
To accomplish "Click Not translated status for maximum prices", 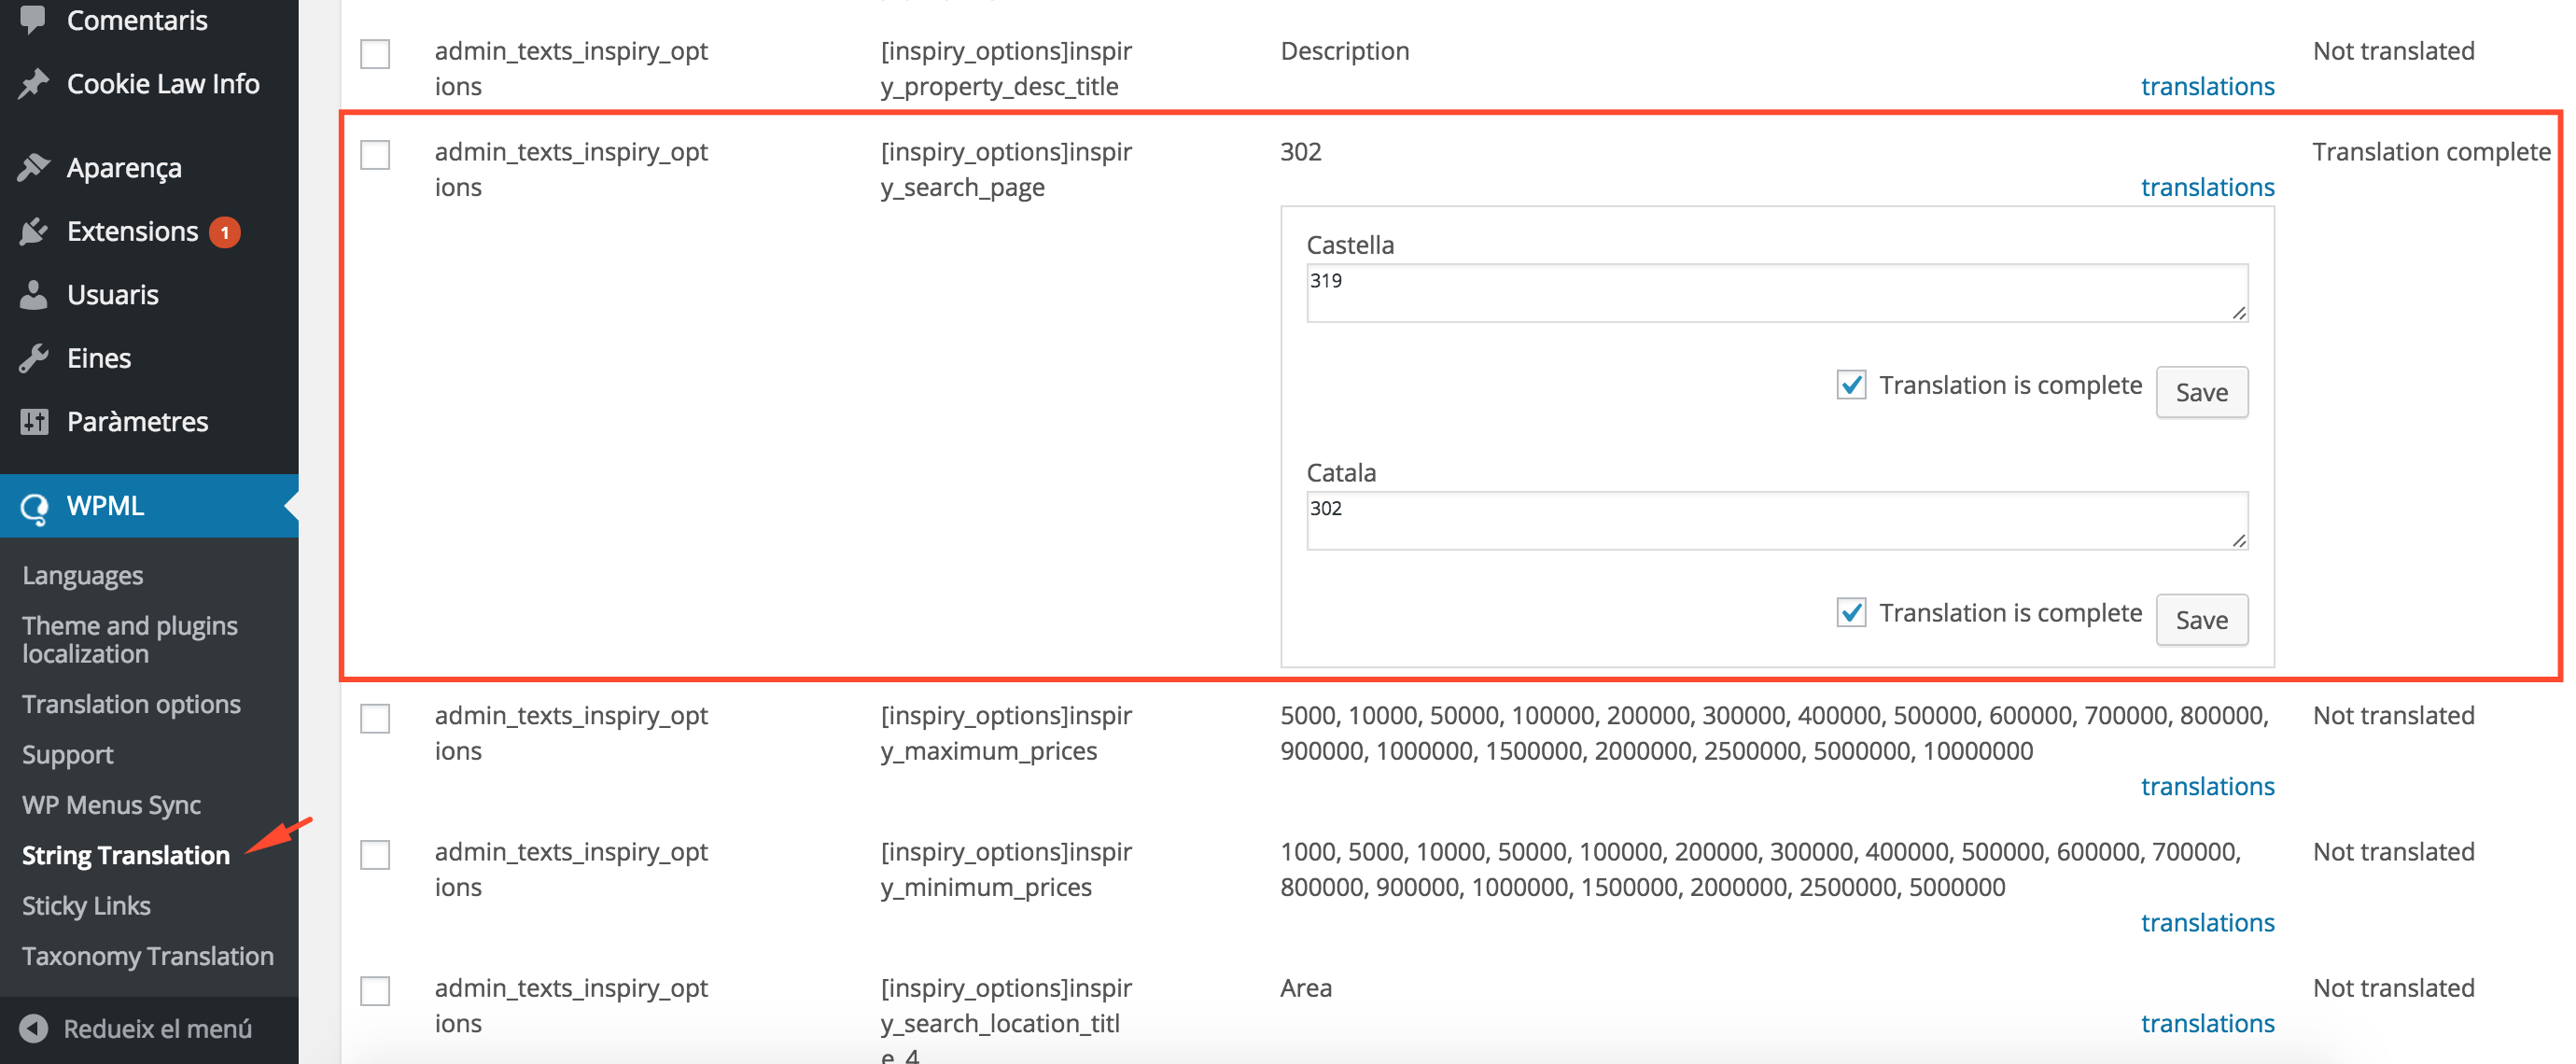I will 2393,716.
